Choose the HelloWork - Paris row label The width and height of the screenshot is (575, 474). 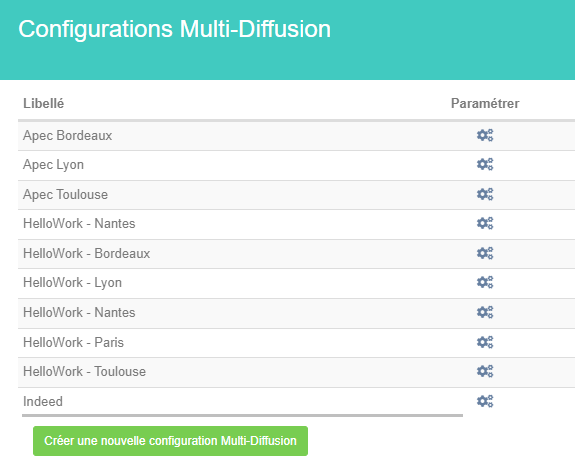click(x=73, y=342)
